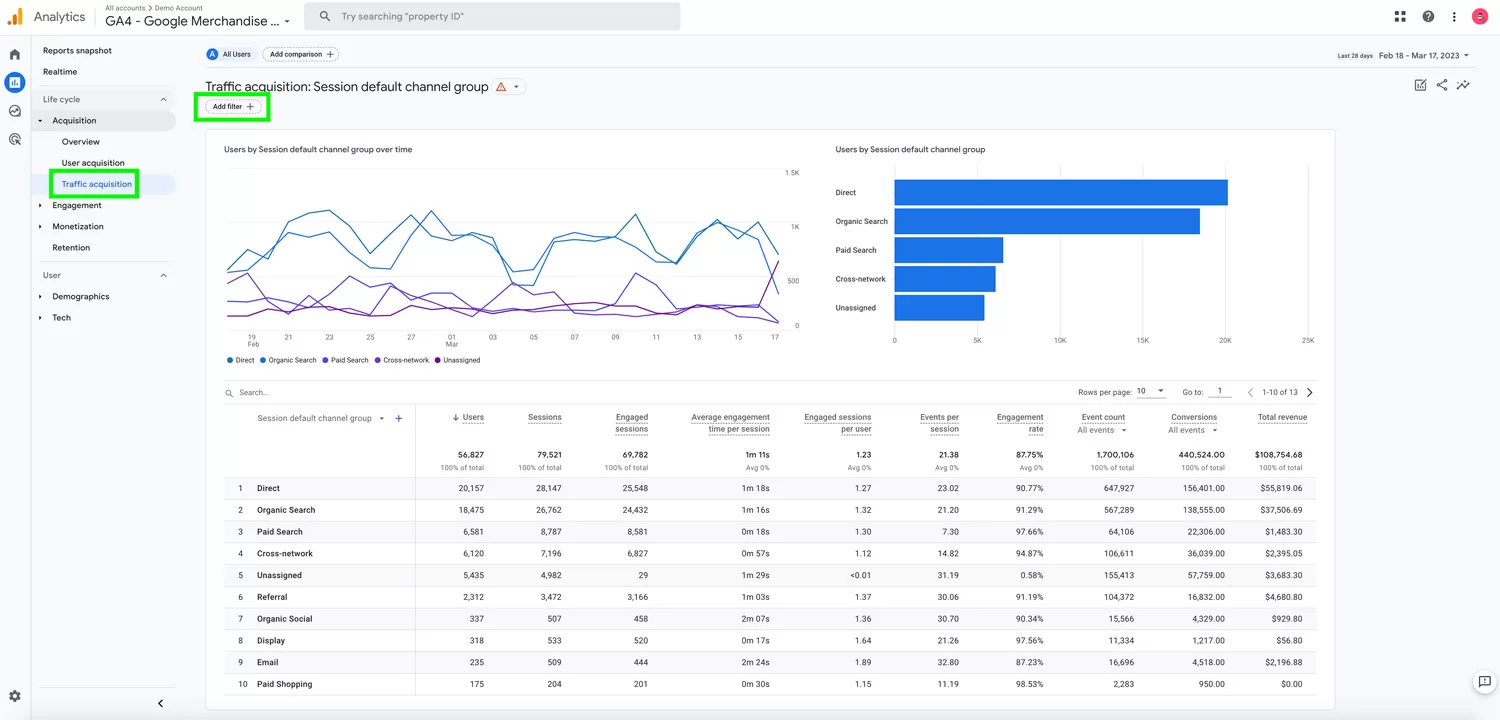Collapse the left navigation panel arrow
Screen dimensions: 1500x720
[160, 703]
